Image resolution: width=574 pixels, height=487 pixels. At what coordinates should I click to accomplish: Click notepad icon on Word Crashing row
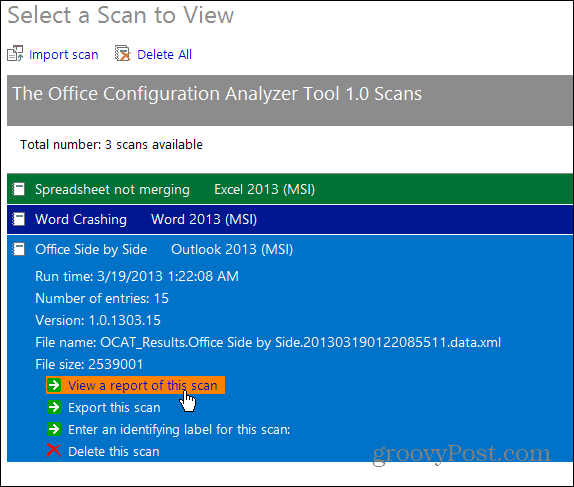pos(19,219)
